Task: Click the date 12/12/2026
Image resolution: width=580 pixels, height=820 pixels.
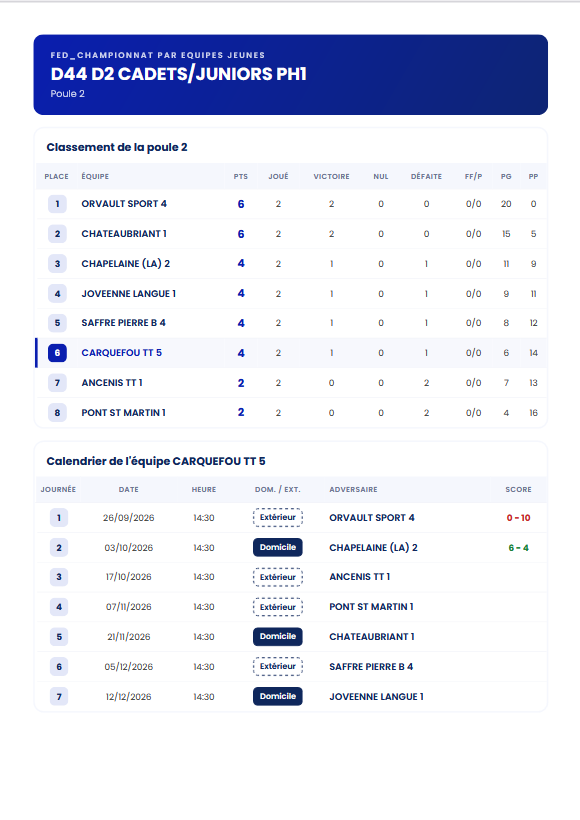Action: coord(129,697)
